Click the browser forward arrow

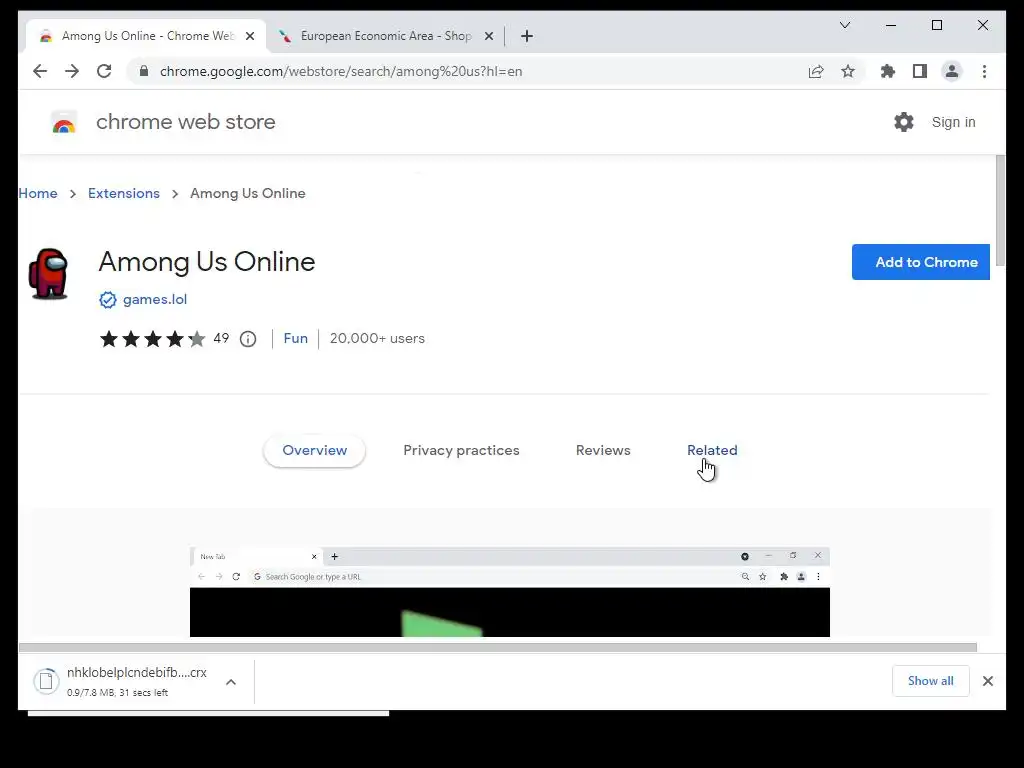(72, 71)
